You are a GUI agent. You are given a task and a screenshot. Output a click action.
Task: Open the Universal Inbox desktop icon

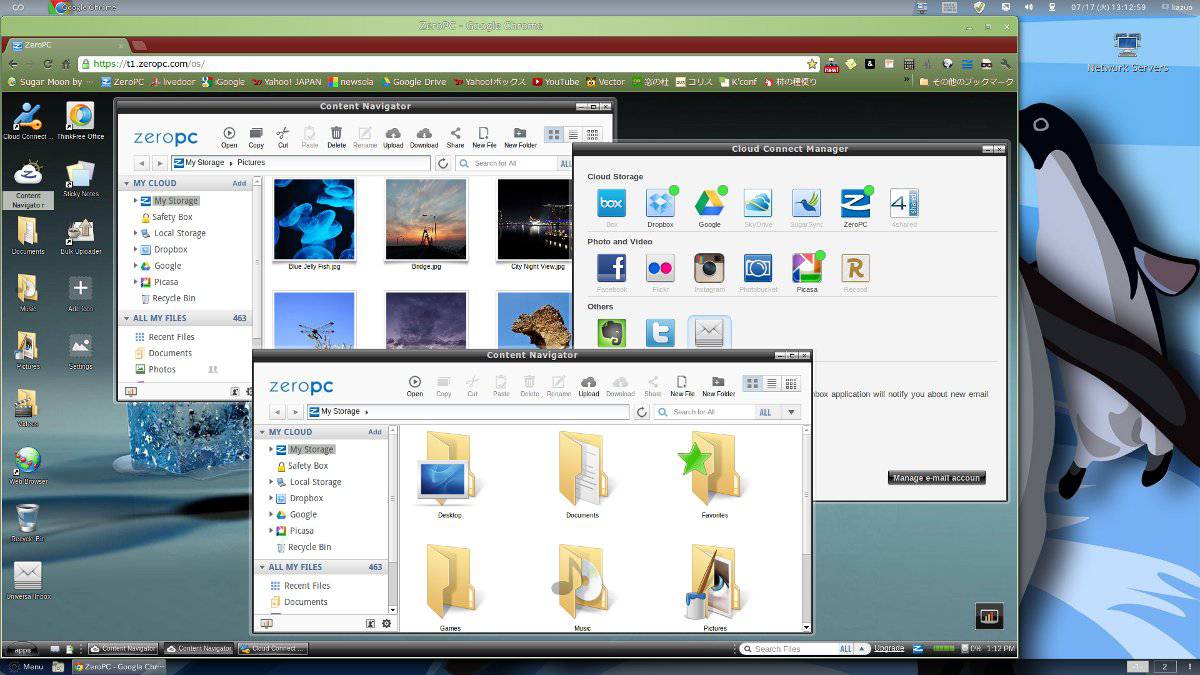[27, 581]
